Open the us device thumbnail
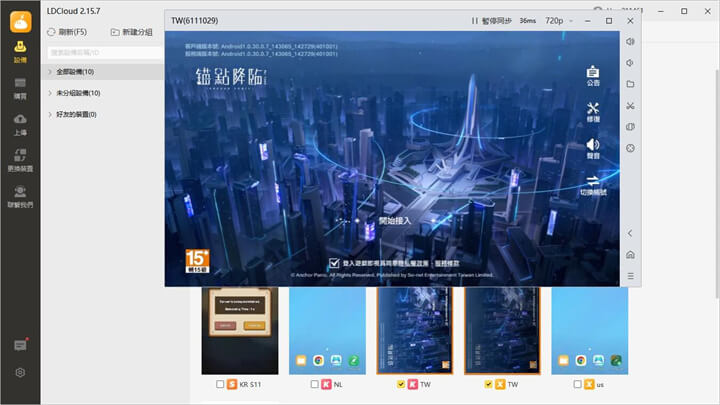The height and width of the screenshot is (405, 720). coord(590,331)
